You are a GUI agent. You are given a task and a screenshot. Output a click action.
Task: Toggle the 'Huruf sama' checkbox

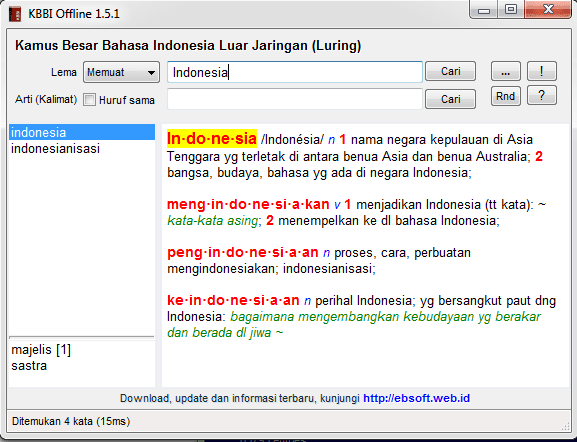(x=89, y=100)
